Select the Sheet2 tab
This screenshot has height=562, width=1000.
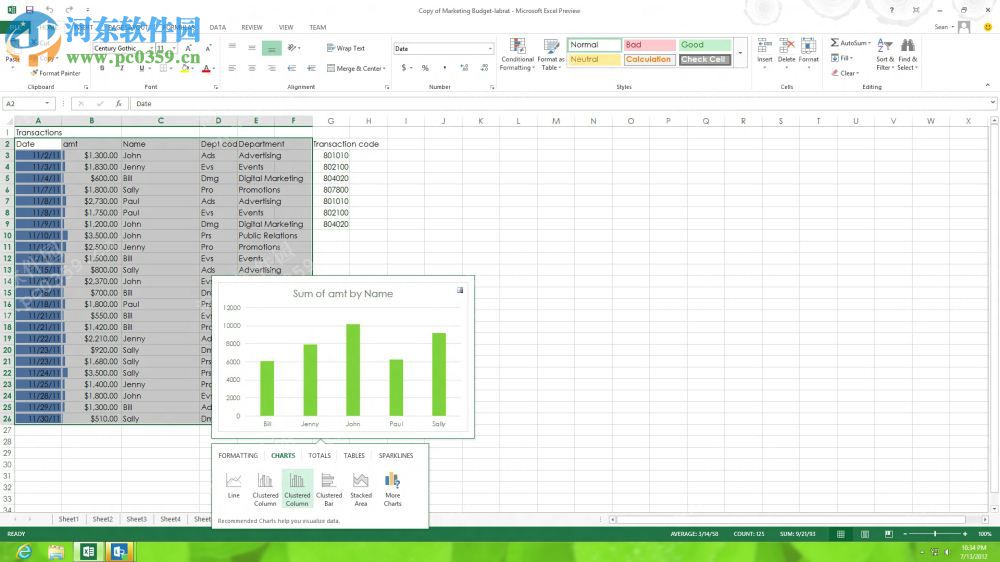(x=102, y=519)
